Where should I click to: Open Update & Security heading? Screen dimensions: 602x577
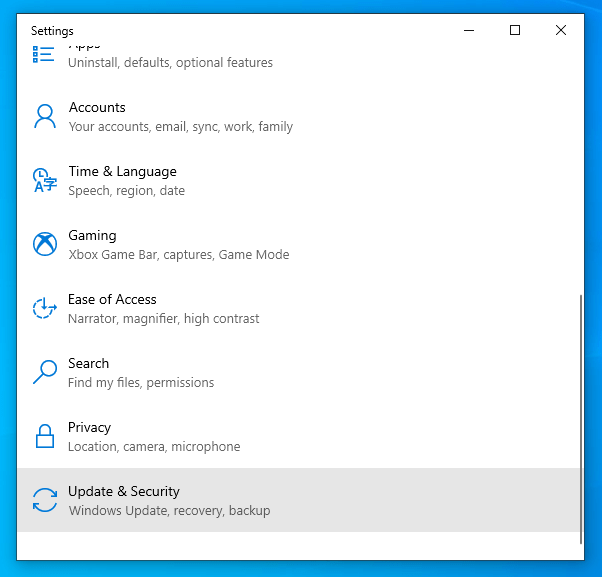124,491
